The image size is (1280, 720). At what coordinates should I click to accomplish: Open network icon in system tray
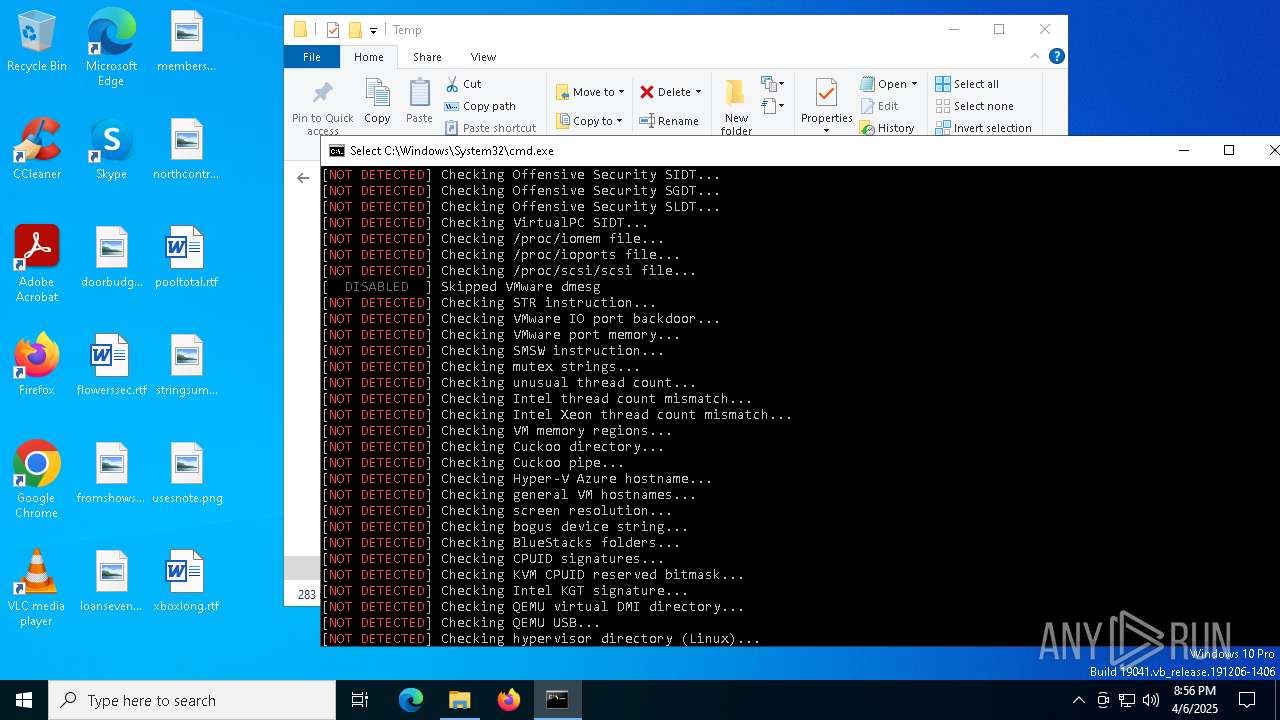[1127, 700]
